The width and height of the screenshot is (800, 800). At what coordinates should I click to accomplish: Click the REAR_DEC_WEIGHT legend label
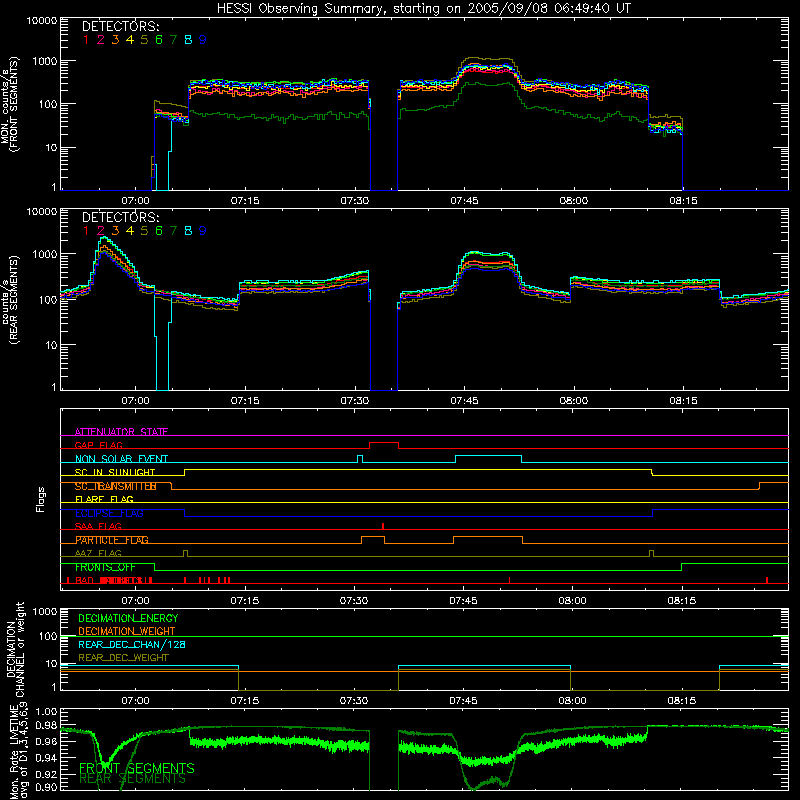pos(123,658)
